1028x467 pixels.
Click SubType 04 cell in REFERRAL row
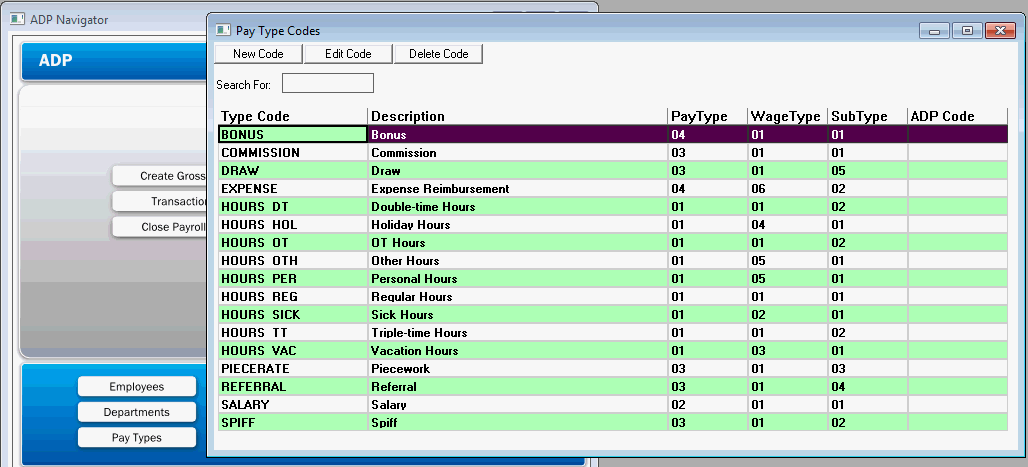click(867, 386)
